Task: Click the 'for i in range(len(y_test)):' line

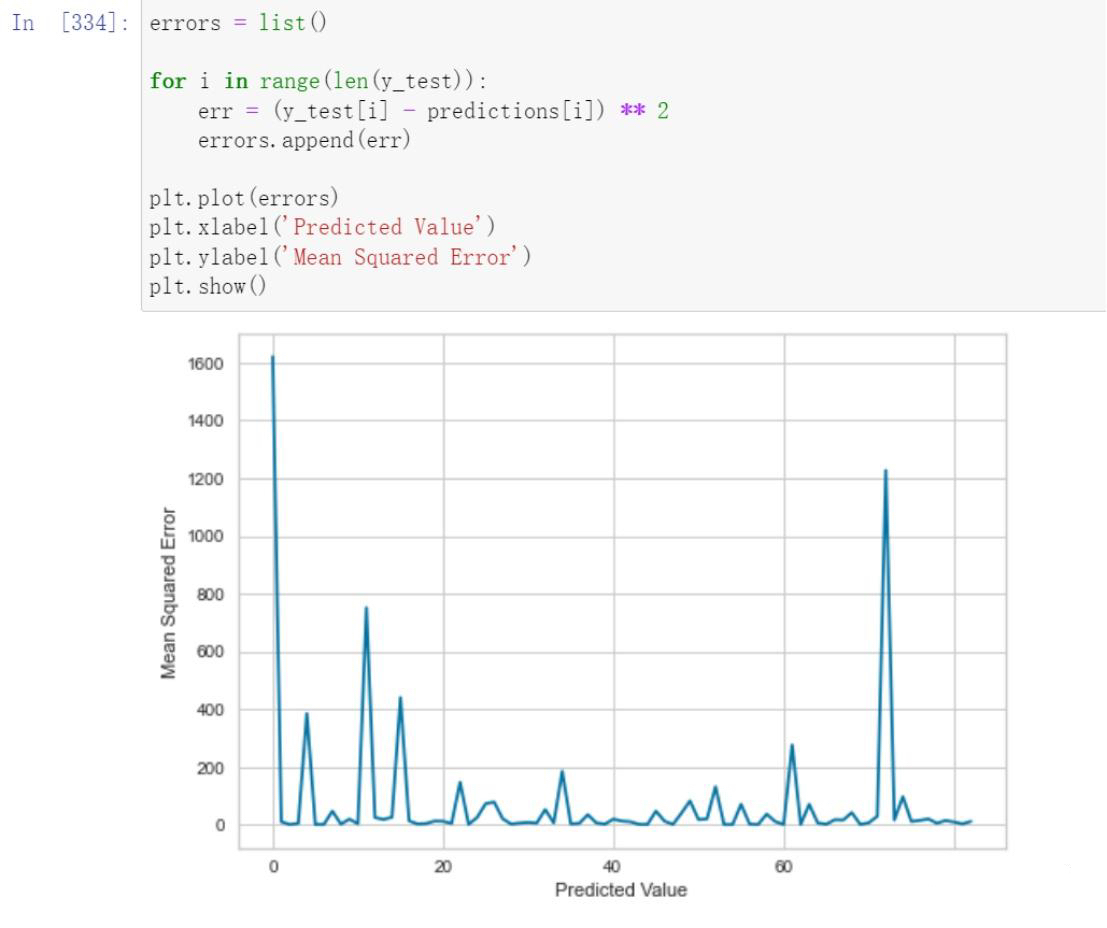Action: pos(318,81)
